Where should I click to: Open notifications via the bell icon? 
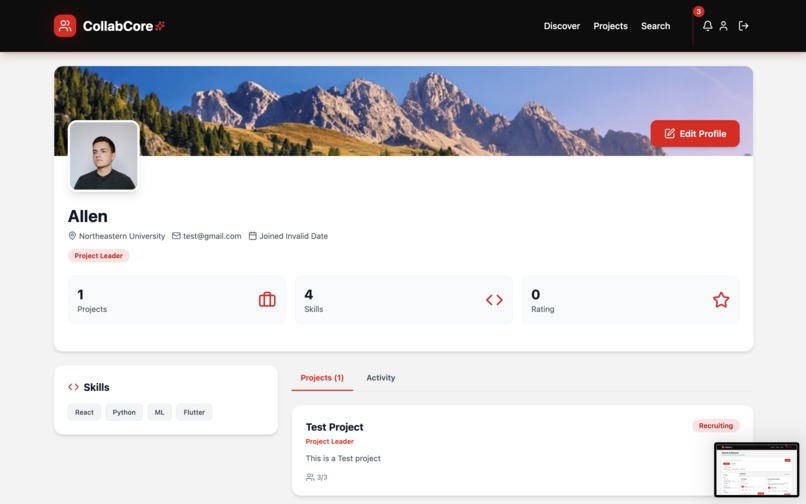click(707, 26)
